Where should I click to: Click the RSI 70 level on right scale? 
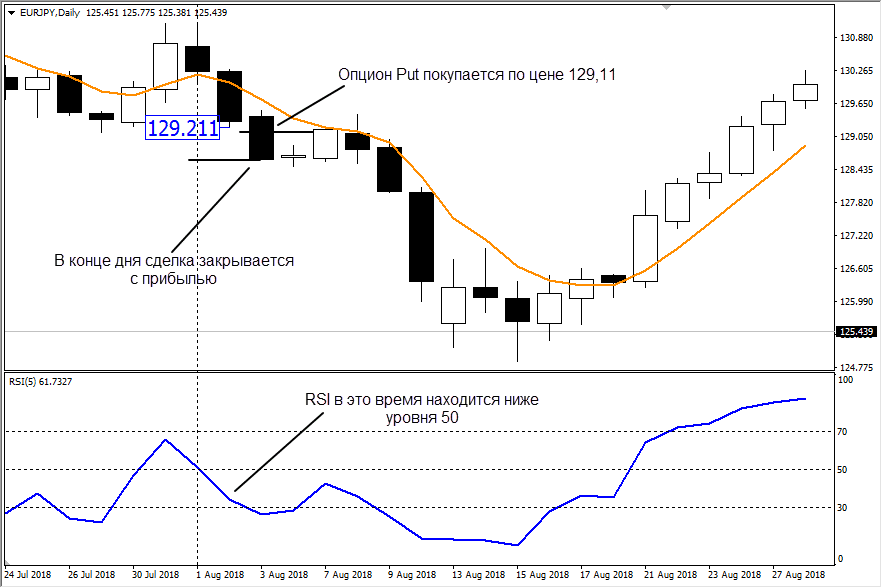(x=843, y=432)
